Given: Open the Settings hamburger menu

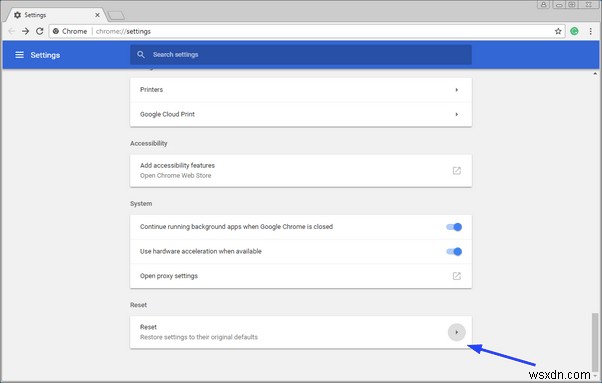Looking at the screenshot, I should pyautogui.click(x=19, y=55).
